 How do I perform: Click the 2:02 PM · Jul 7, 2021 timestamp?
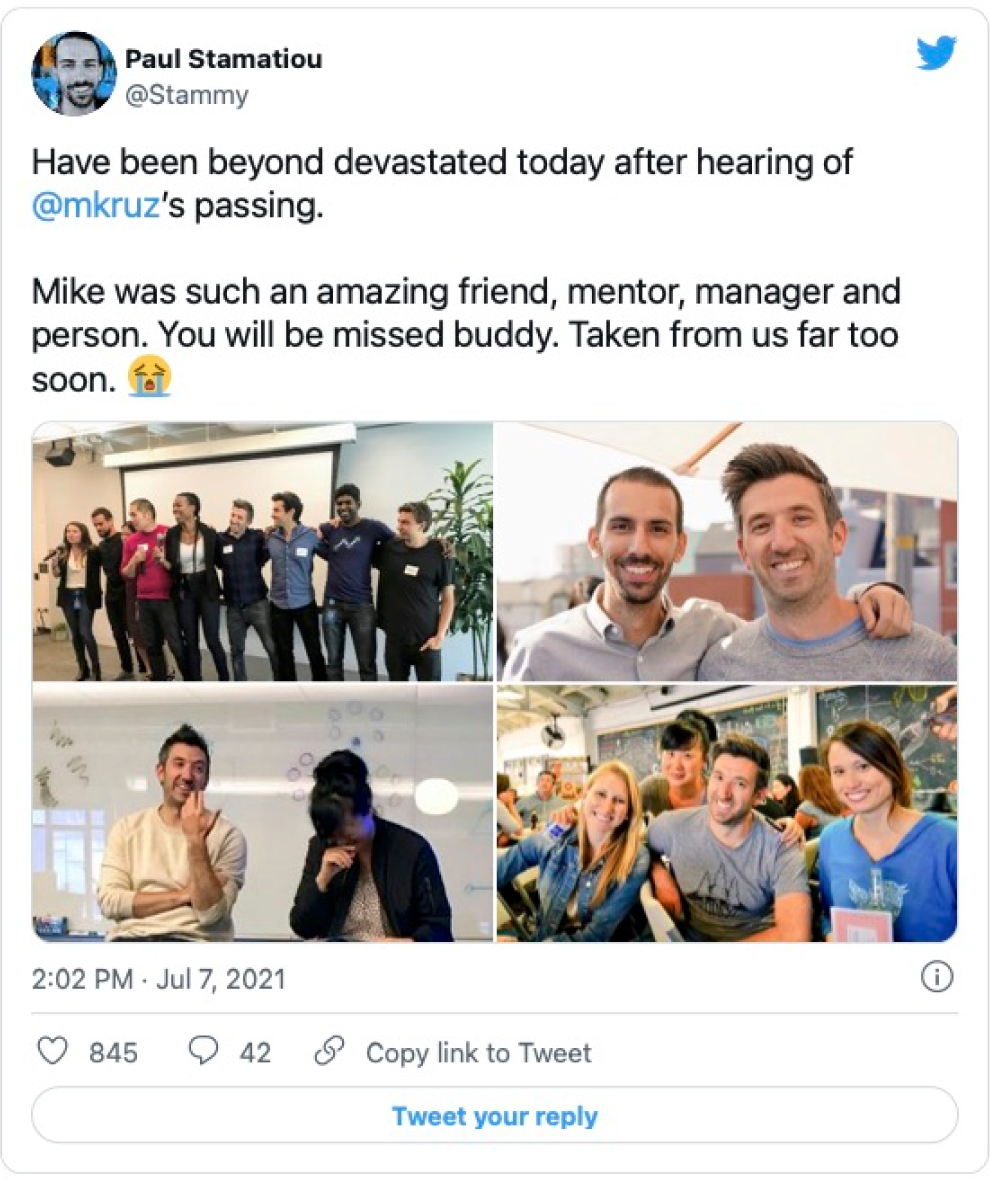[159, 979]
